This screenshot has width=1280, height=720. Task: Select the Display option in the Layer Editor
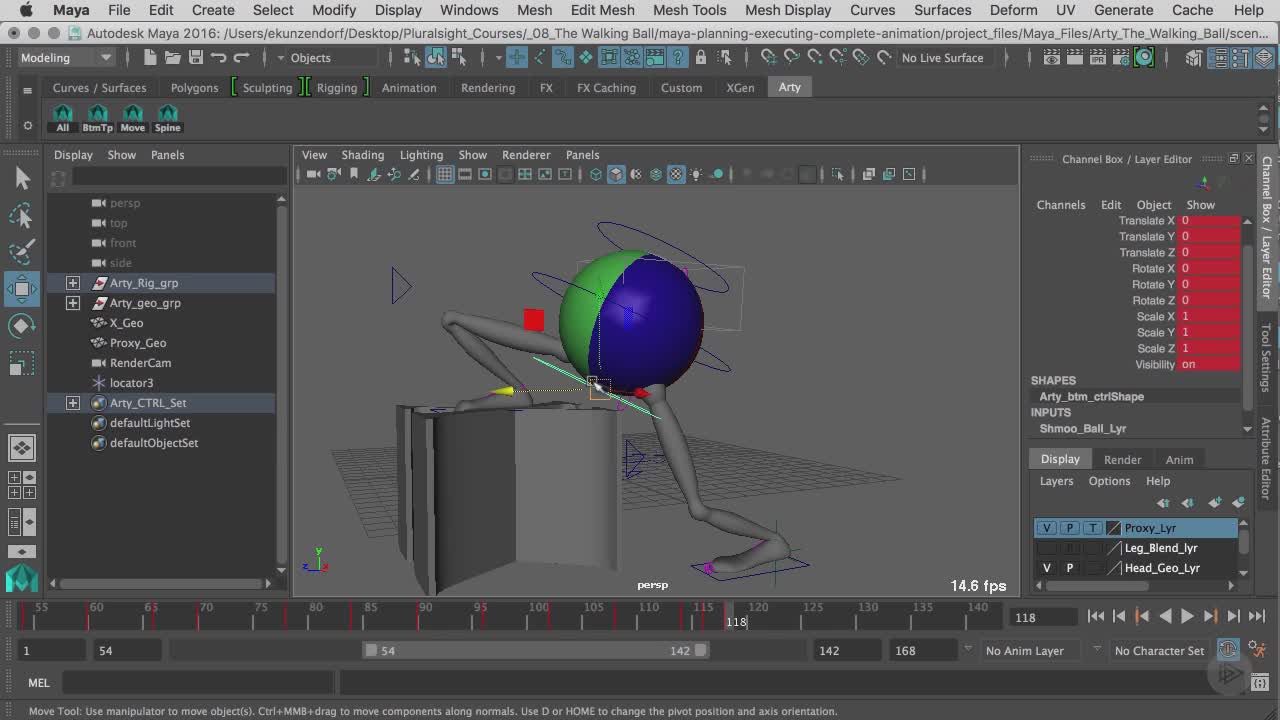tap(1060, 460)
